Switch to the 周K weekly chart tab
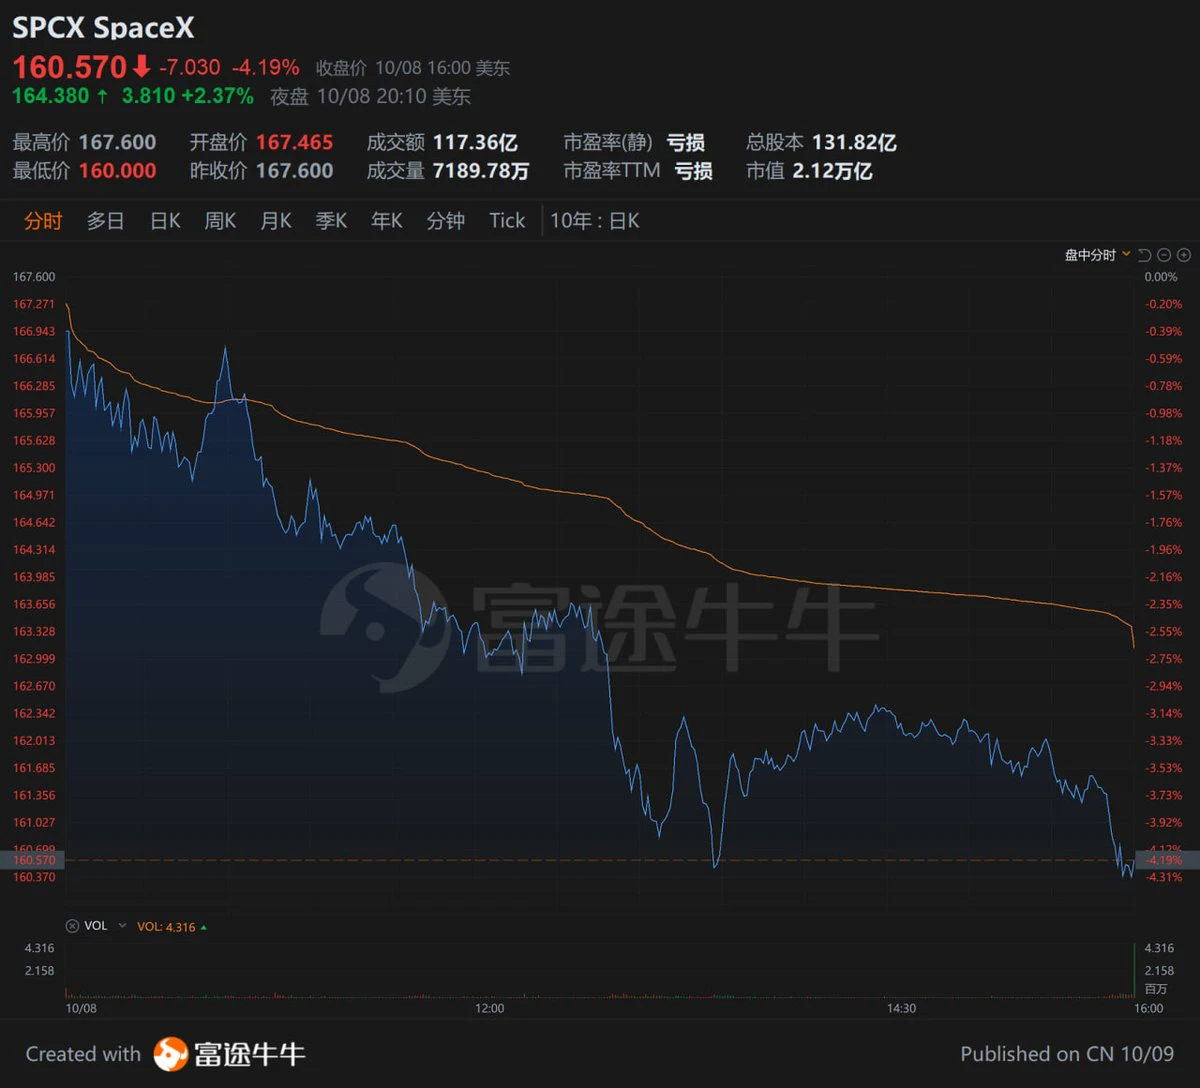Viewport: 1200px width, 1088px height. tap(220, 221)
